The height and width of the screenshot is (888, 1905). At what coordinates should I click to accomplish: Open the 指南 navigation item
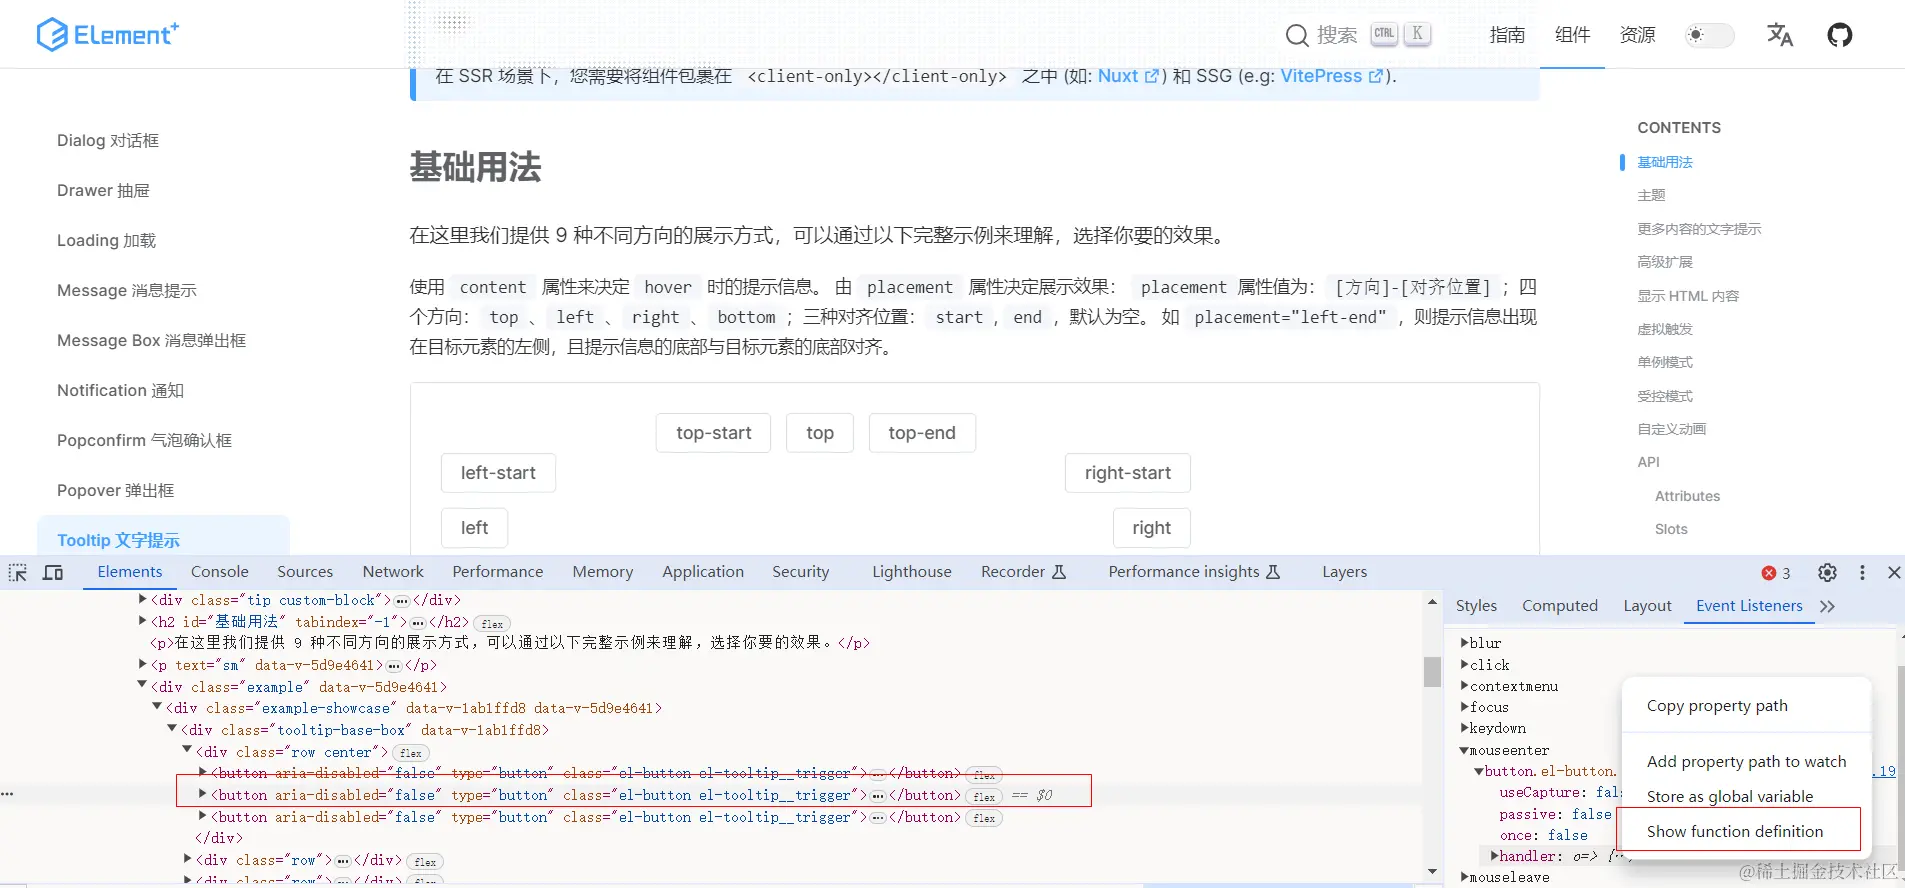pos(1507,35)
